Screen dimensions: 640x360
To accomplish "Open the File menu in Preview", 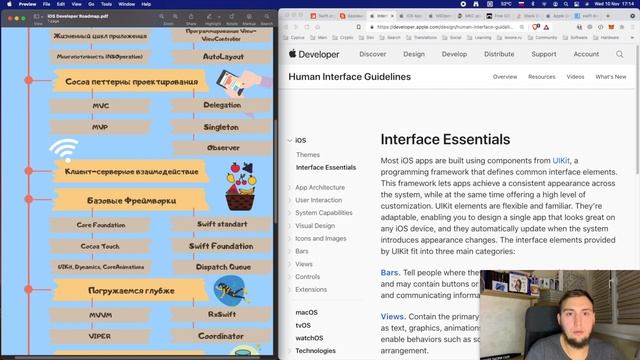I will pyautogui.click(x=47, y=4).
